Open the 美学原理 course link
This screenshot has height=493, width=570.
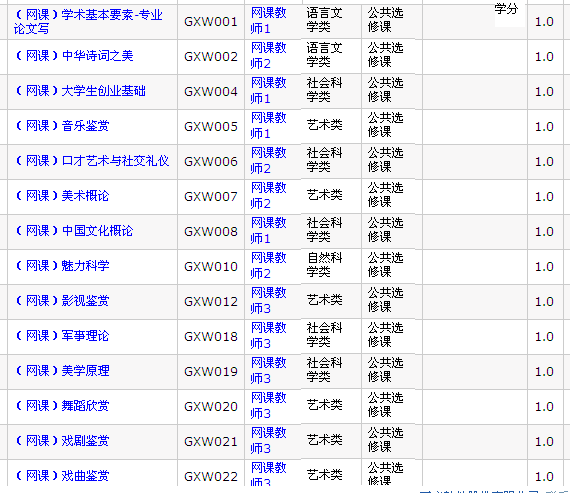point(62,371)
